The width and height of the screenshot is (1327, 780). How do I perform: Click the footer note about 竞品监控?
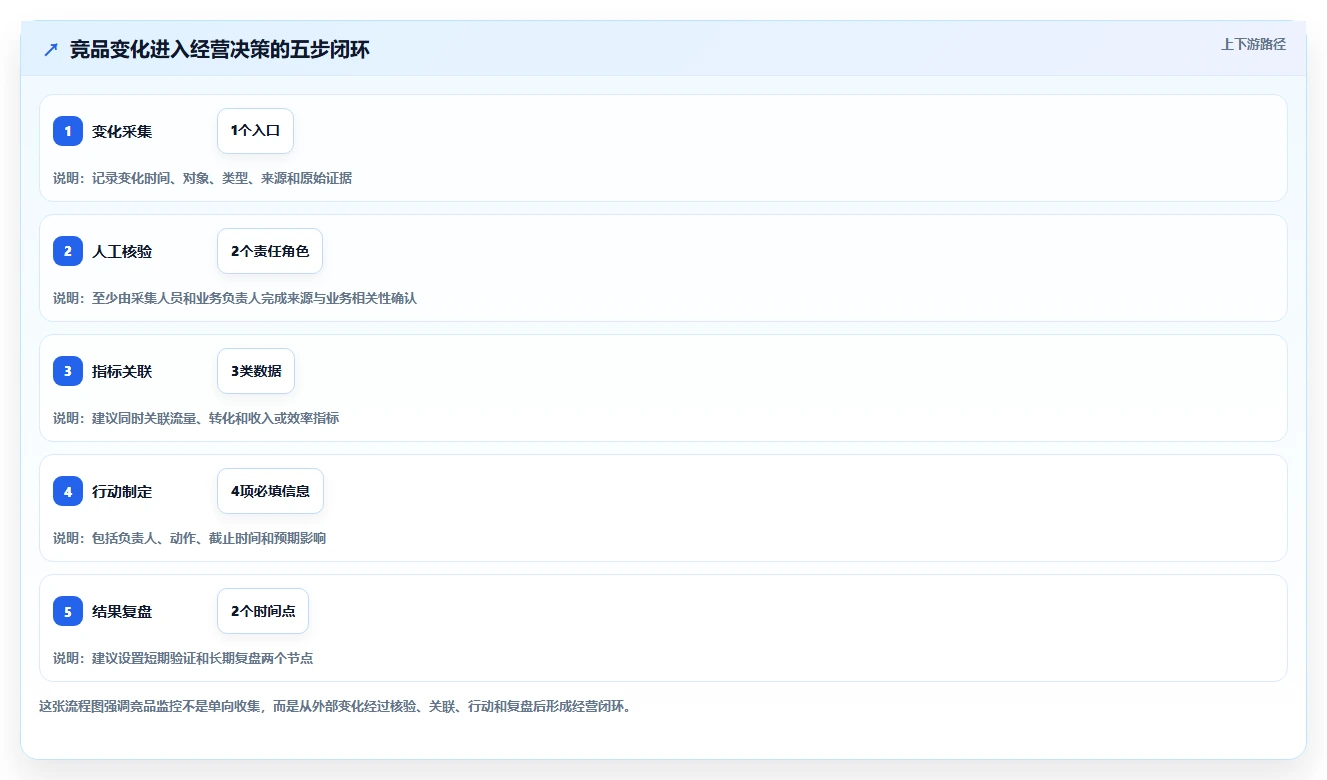335,706
